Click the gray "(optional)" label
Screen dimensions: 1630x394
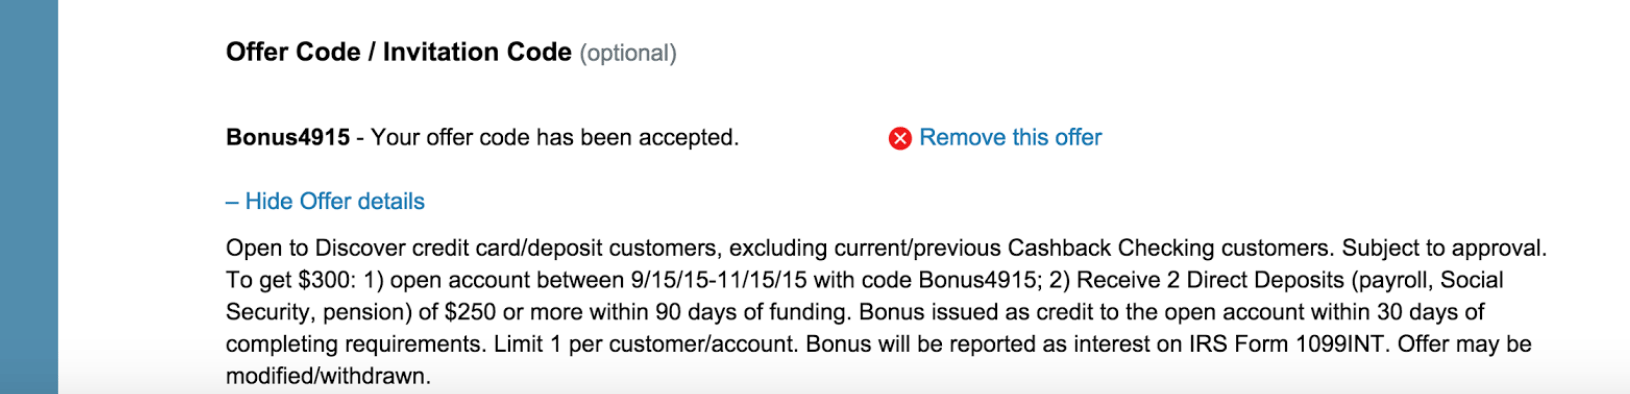click(628, 53)
